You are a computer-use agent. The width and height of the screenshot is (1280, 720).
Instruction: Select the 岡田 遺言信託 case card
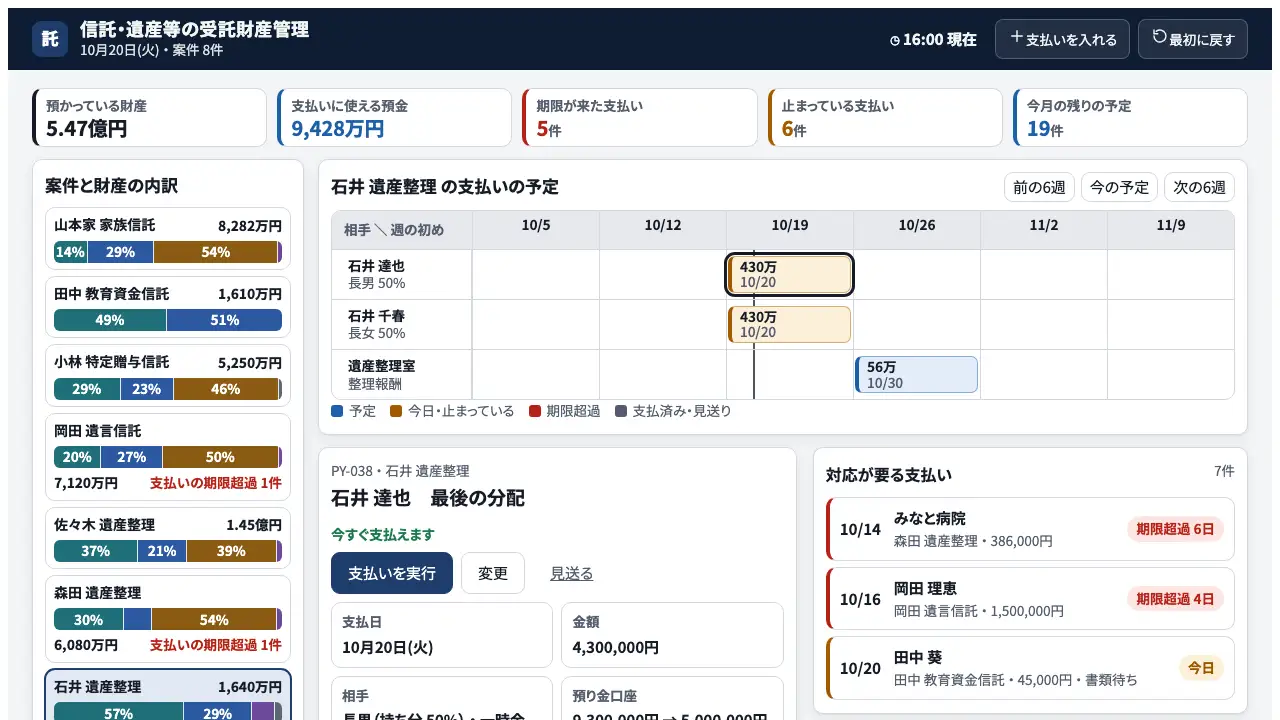click(168, 457)
